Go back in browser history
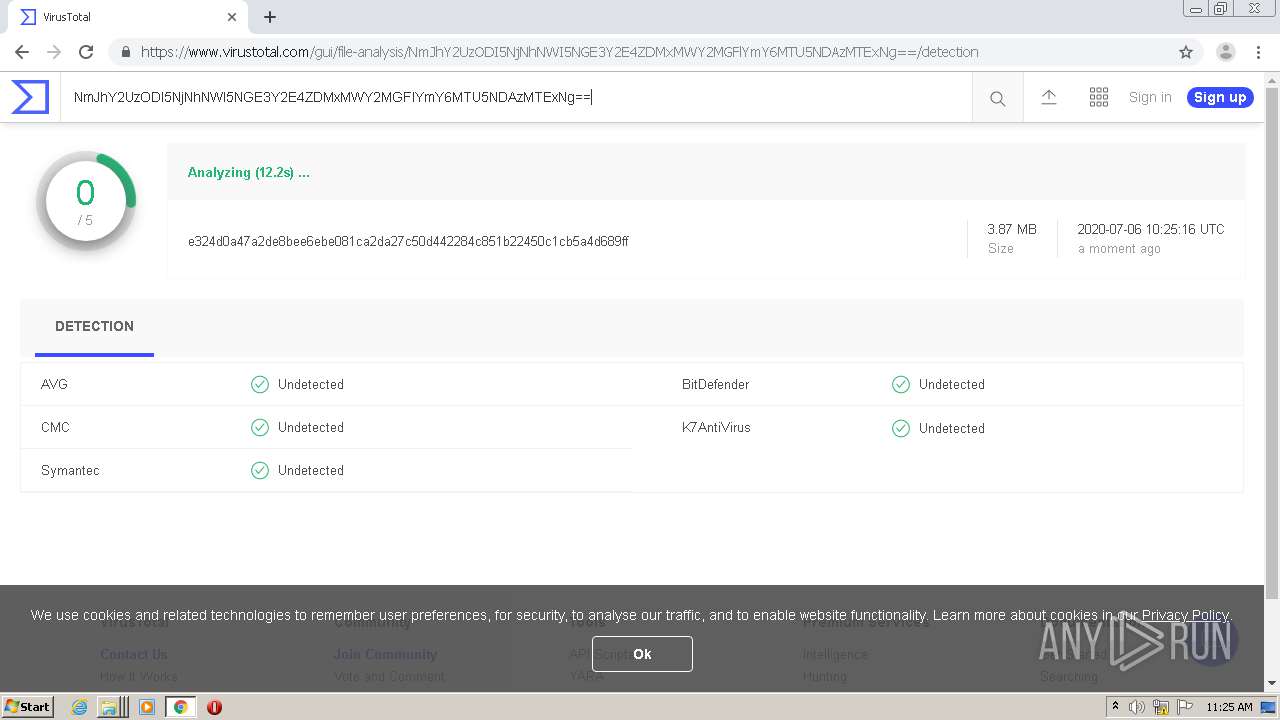 coord(22,52)
